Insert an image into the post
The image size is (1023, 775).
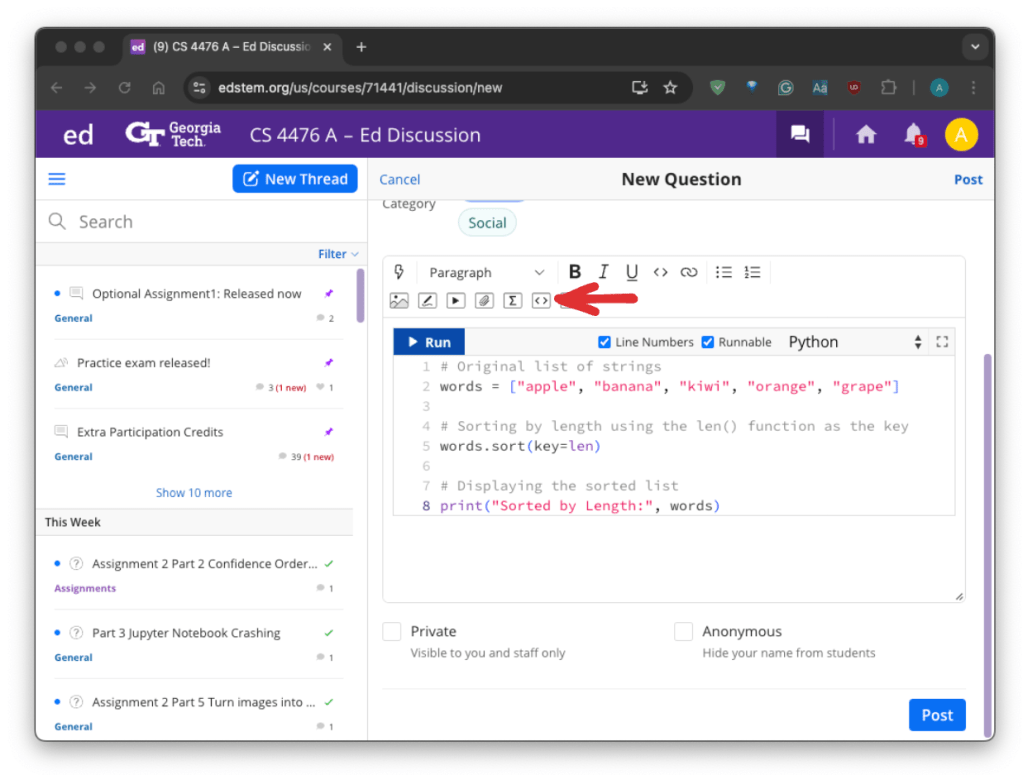click(399, 301)
